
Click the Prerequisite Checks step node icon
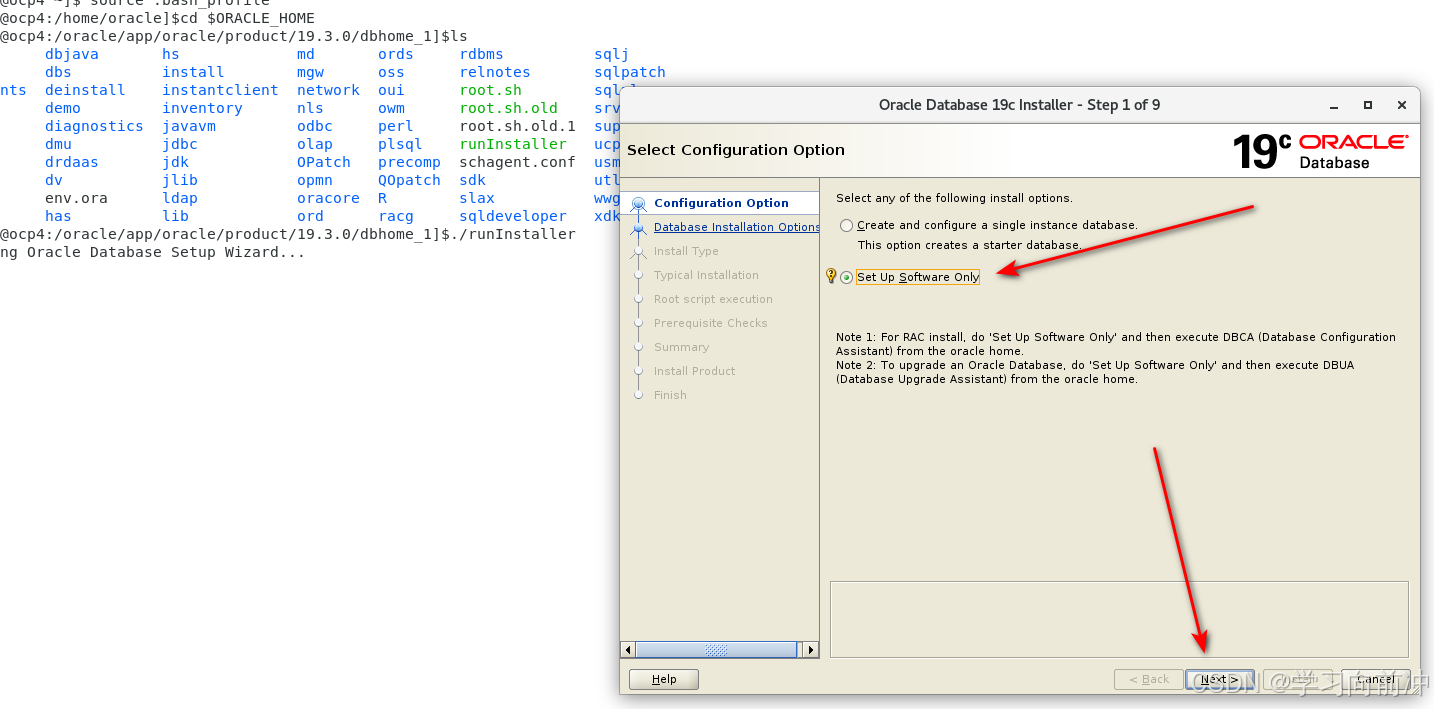638,322
